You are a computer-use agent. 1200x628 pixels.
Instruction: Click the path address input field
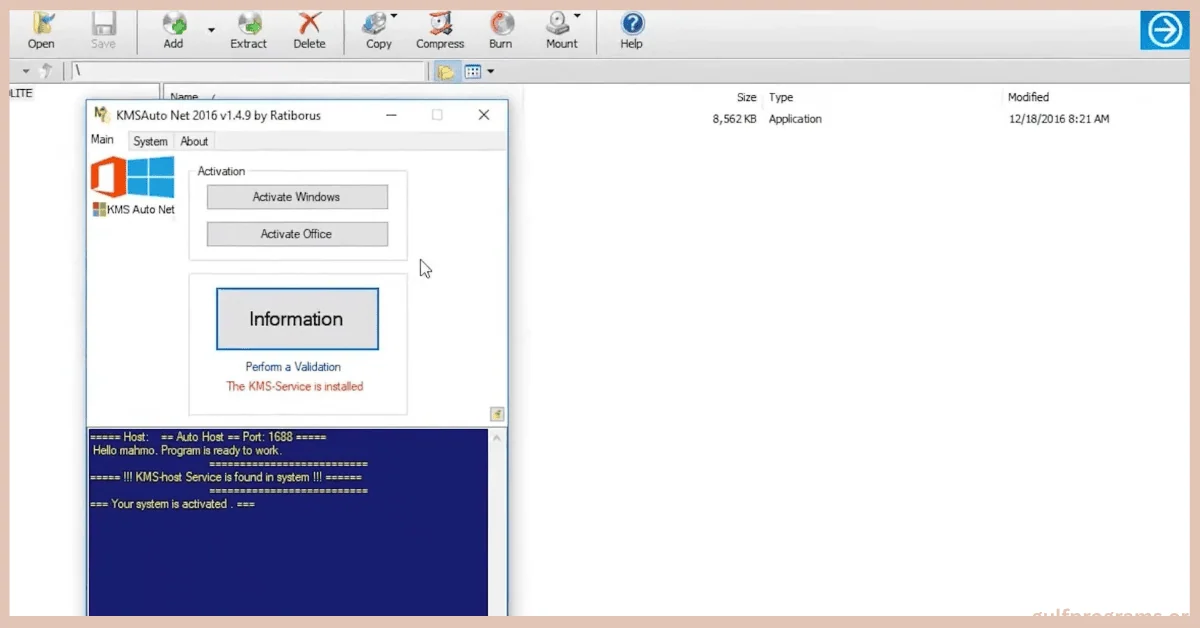[x=250, y=71]
